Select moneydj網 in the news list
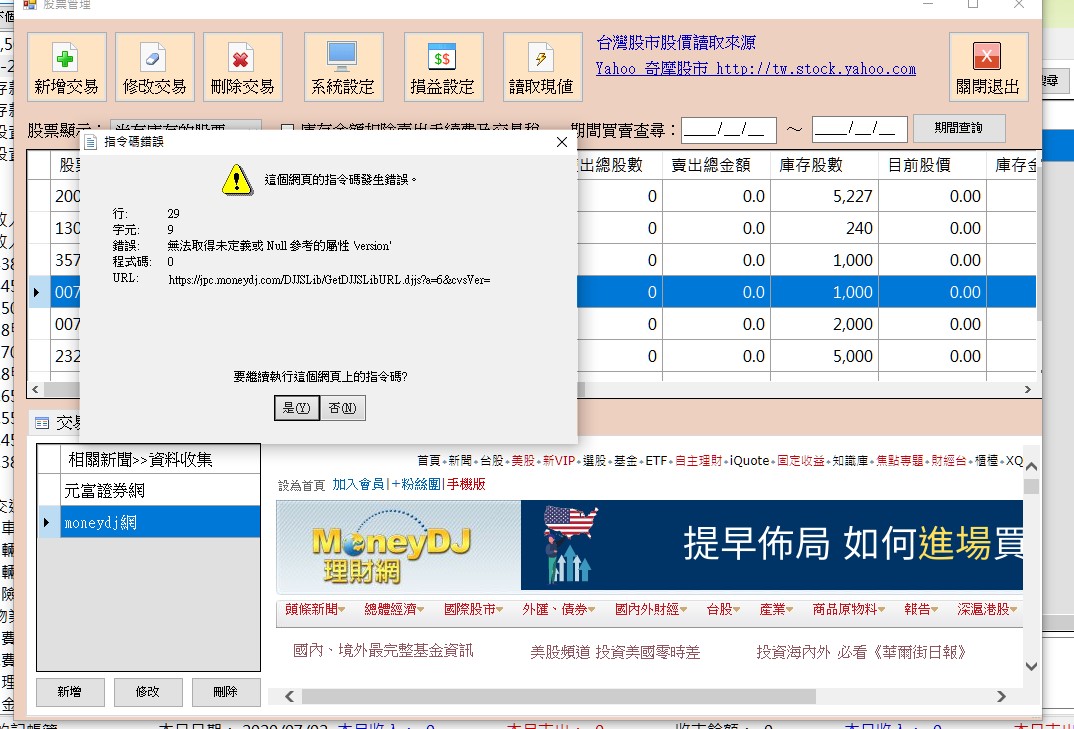This screenshot has height=729, width=1074. click(x=160, y=522)
